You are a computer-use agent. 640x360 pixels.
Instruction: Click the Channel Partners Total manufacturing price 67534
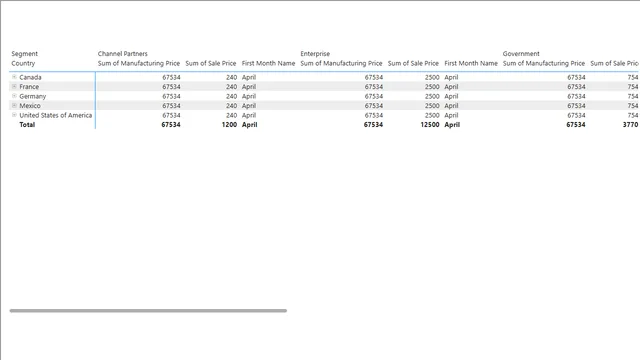pos(171,124)
